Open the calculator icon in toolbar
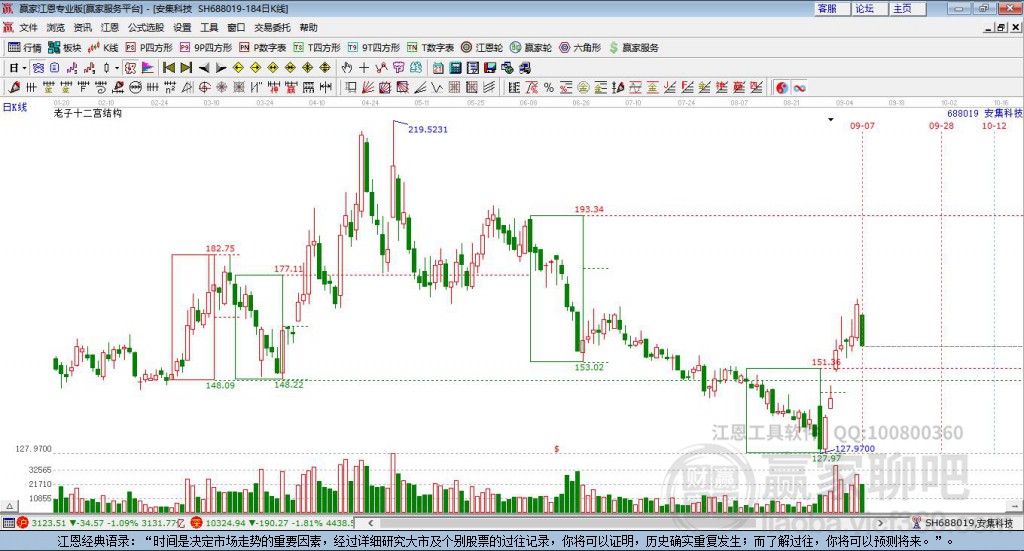1024x551 pixels. [455, 68]
